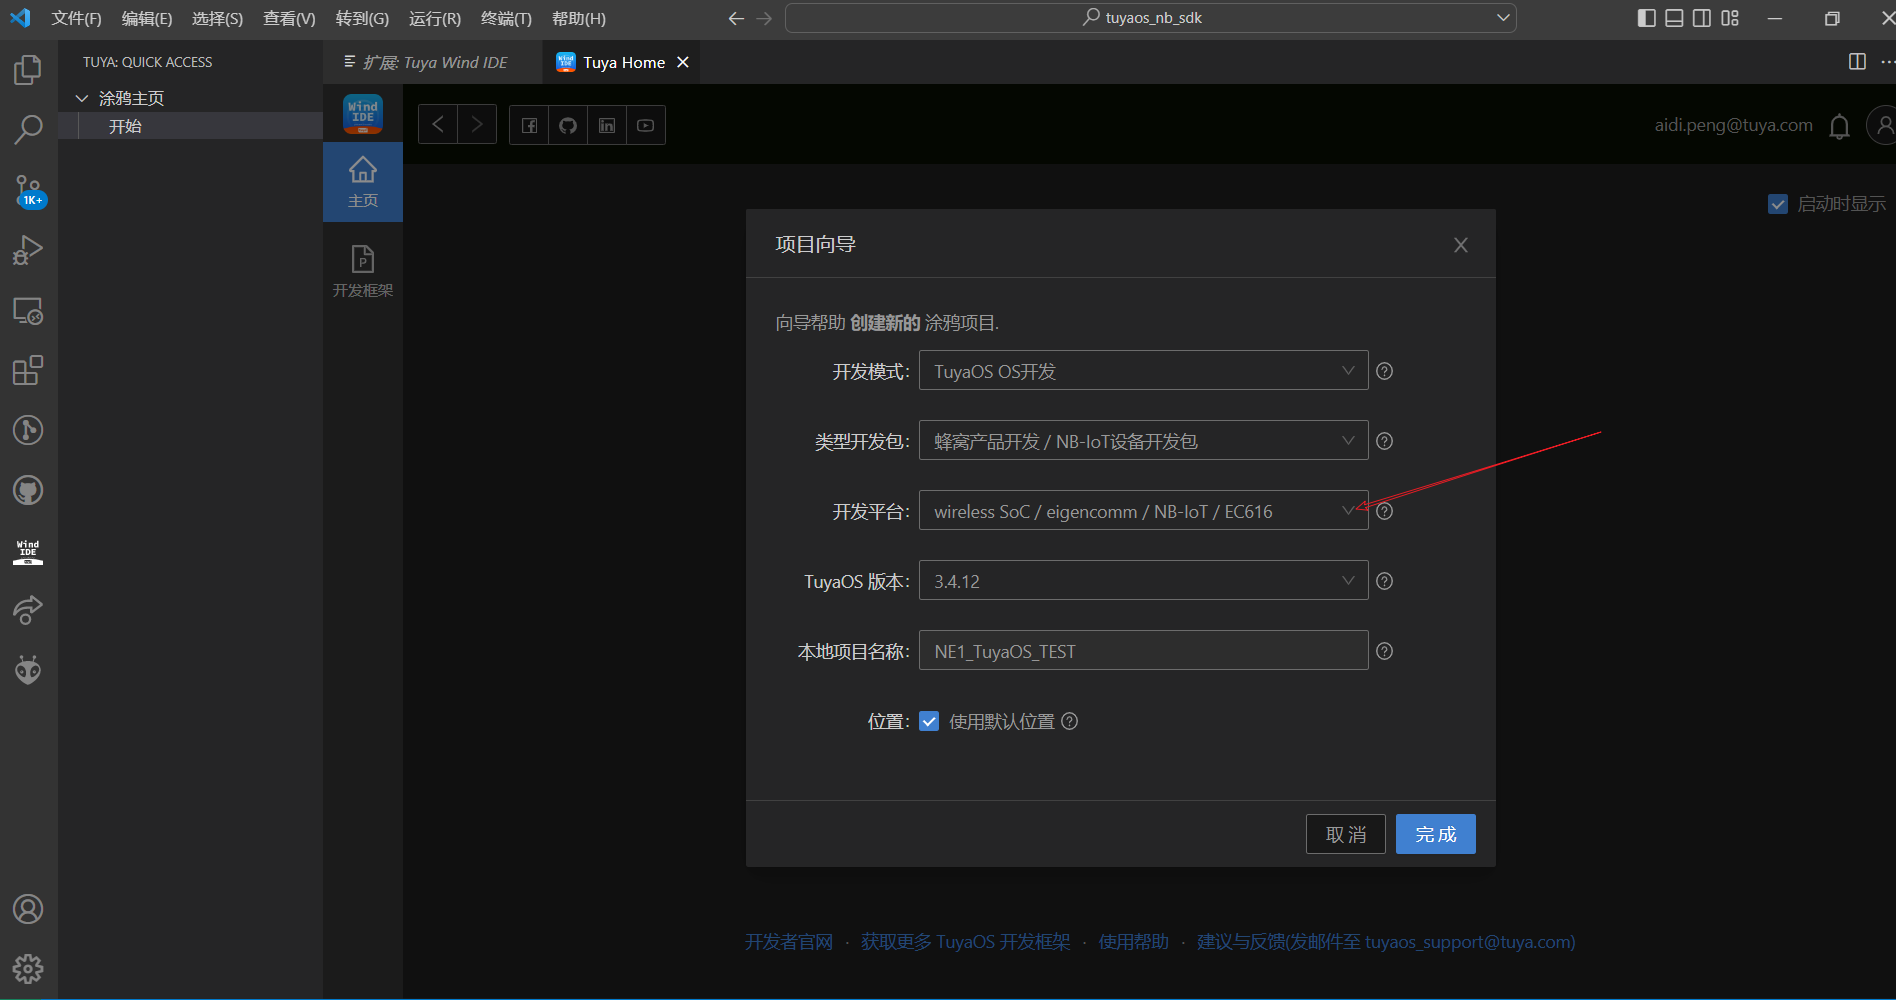
Task: Split the editor right
Action: [x=1857, y=62]
